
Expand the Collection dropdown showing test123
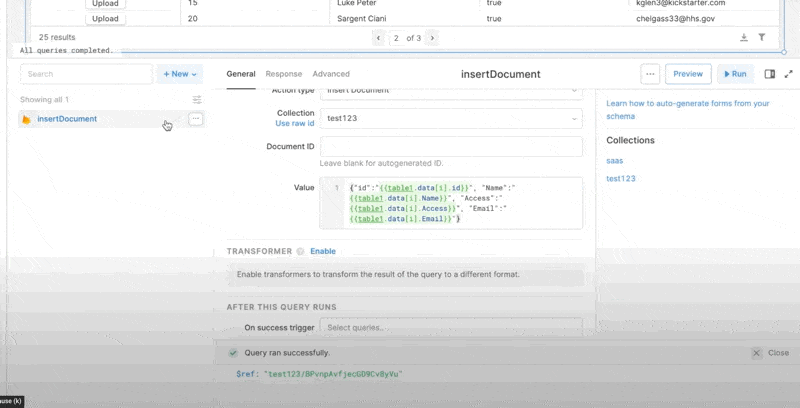(450, 119)
